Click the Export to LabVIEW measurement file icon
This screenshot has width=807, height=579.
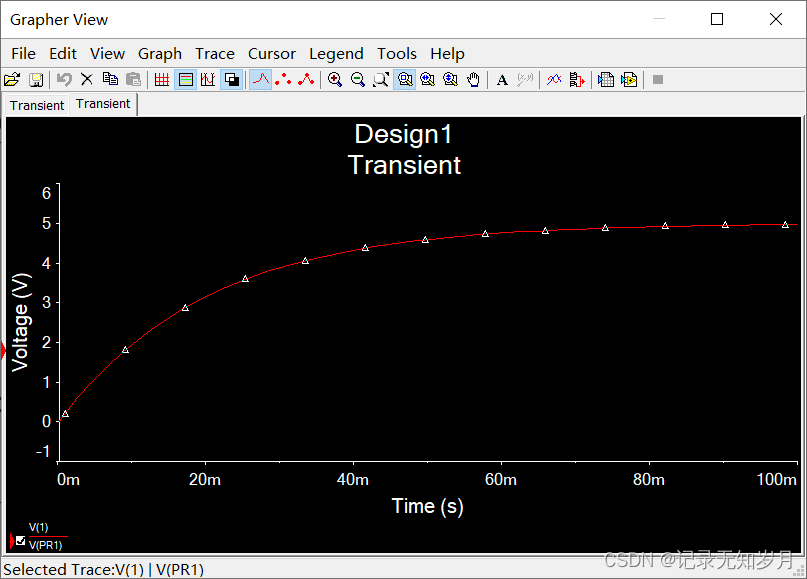click(629, 80)
